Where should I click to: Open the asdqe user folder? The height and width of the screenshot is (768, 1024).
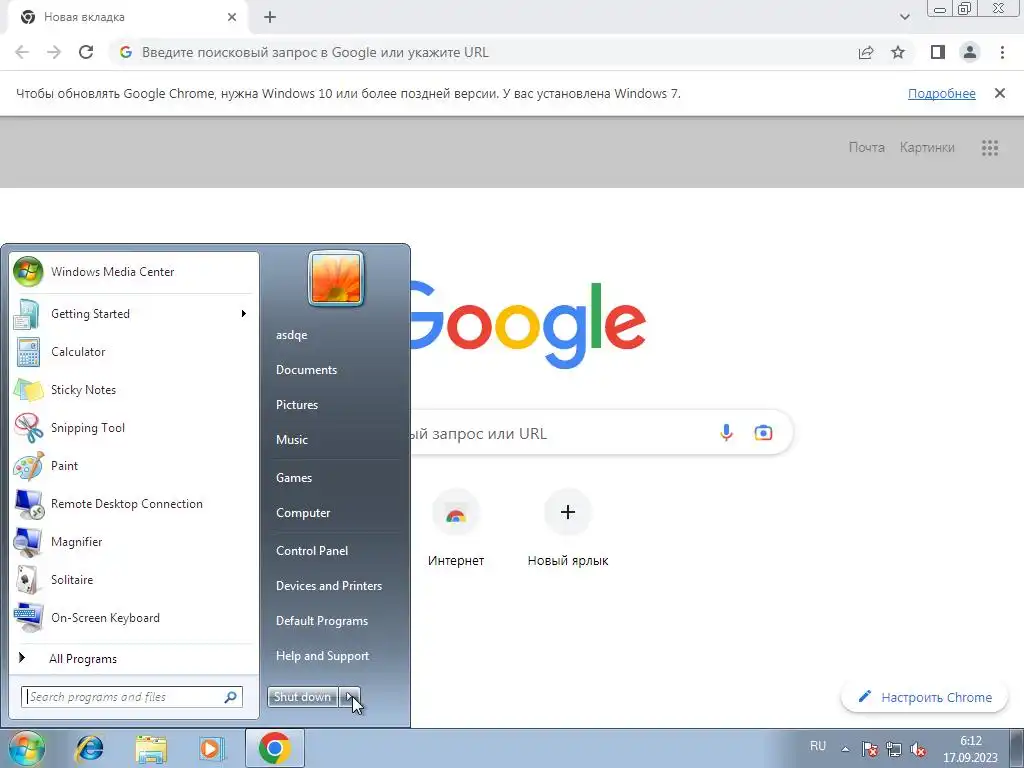336,334
